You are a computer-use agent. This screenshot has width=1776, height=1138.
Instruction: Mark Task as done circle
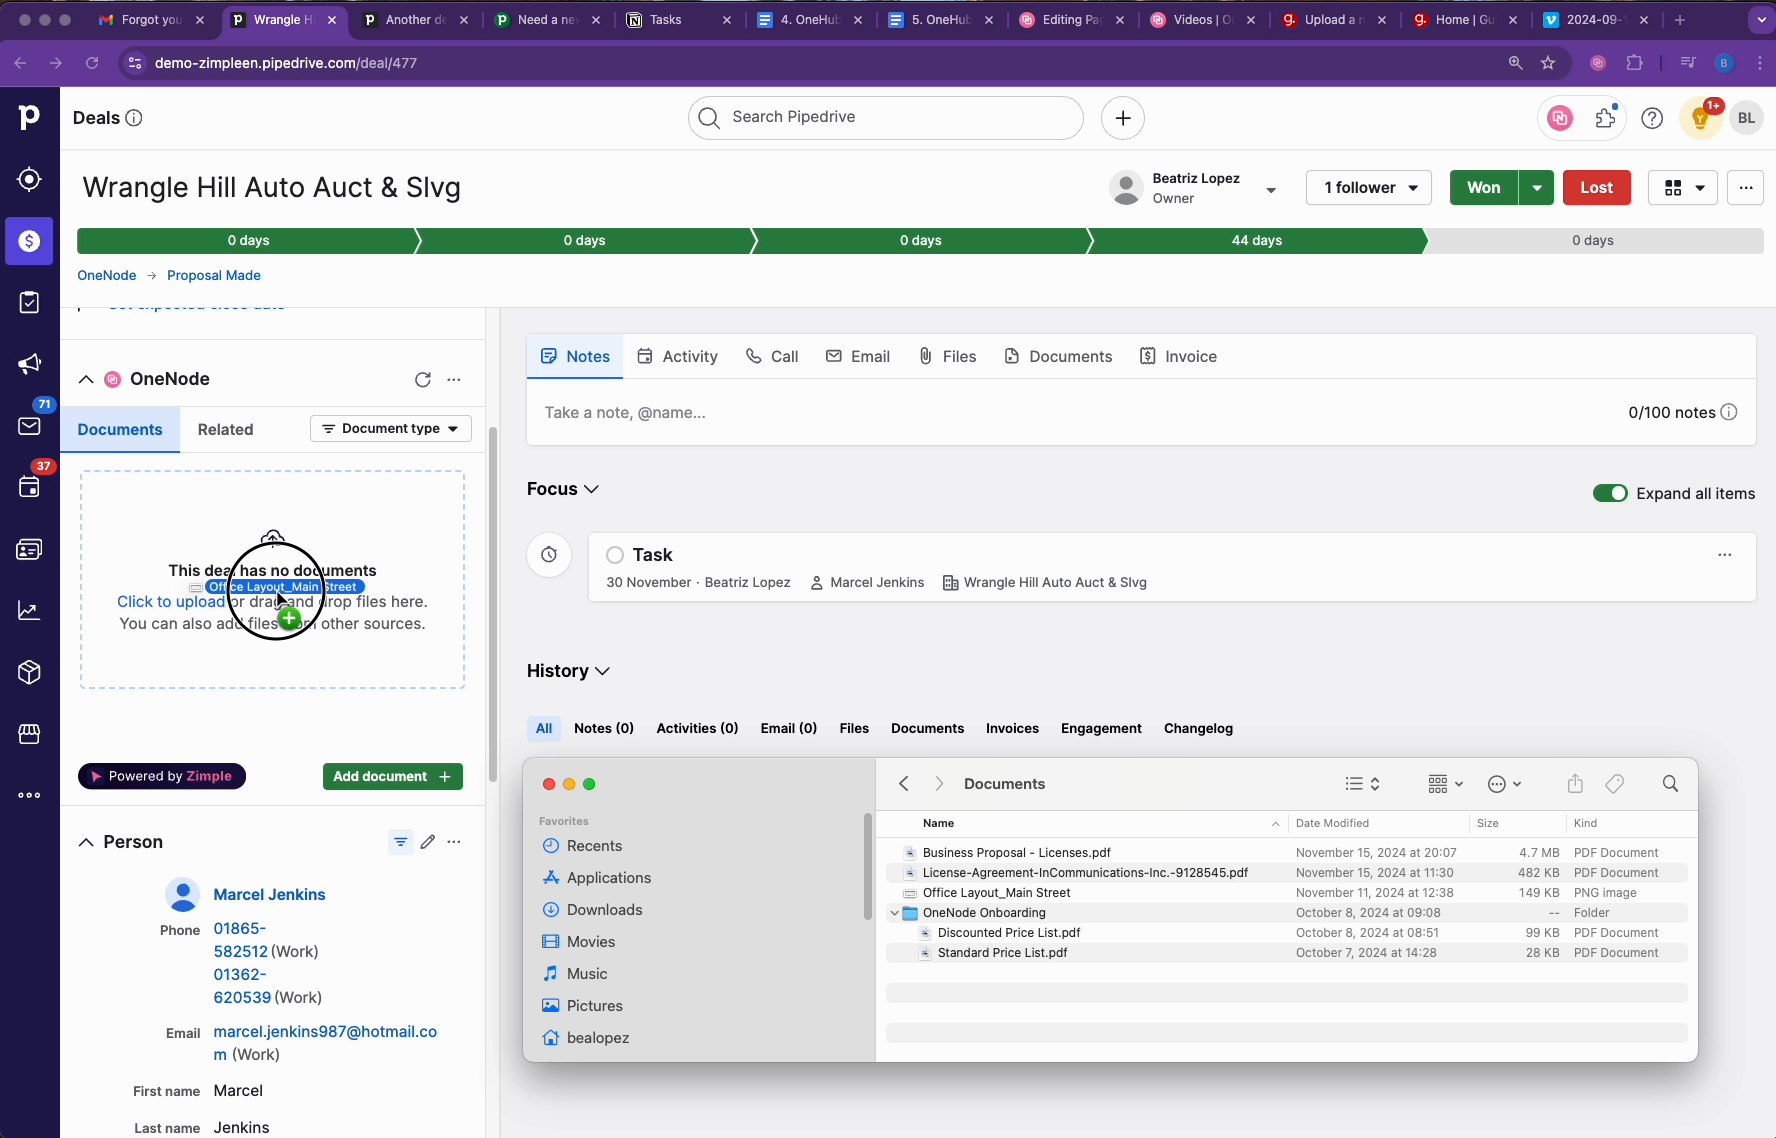[x=615, y=555]
